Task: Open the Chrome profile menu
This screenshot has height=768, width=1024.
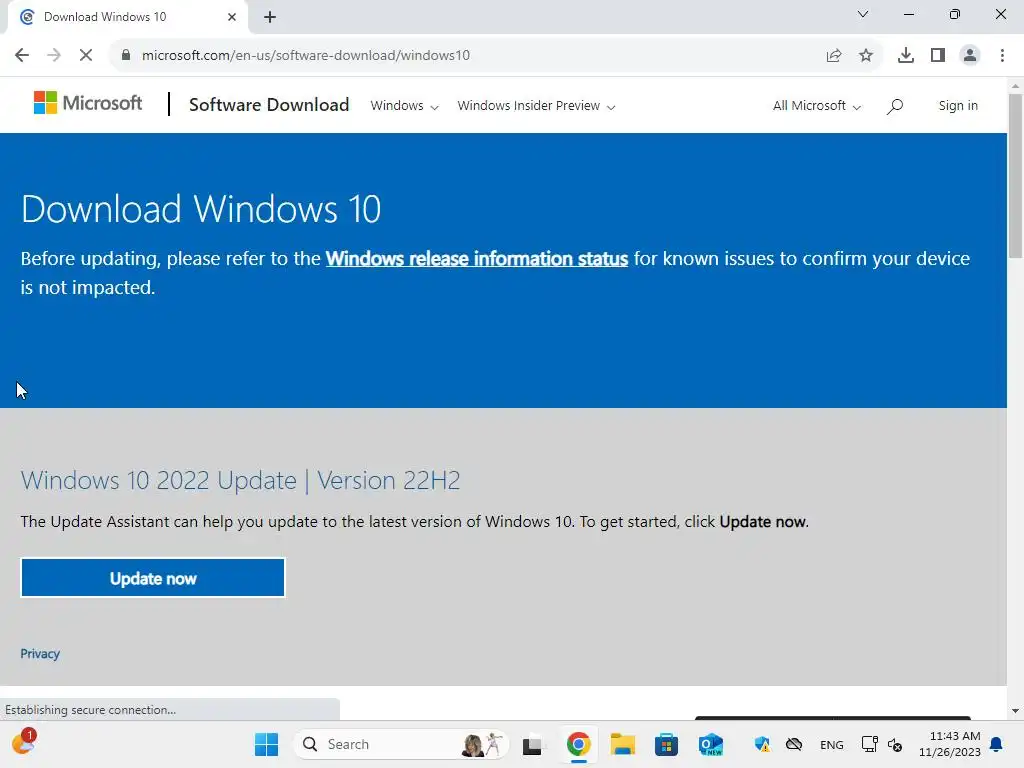Action: 970,55
